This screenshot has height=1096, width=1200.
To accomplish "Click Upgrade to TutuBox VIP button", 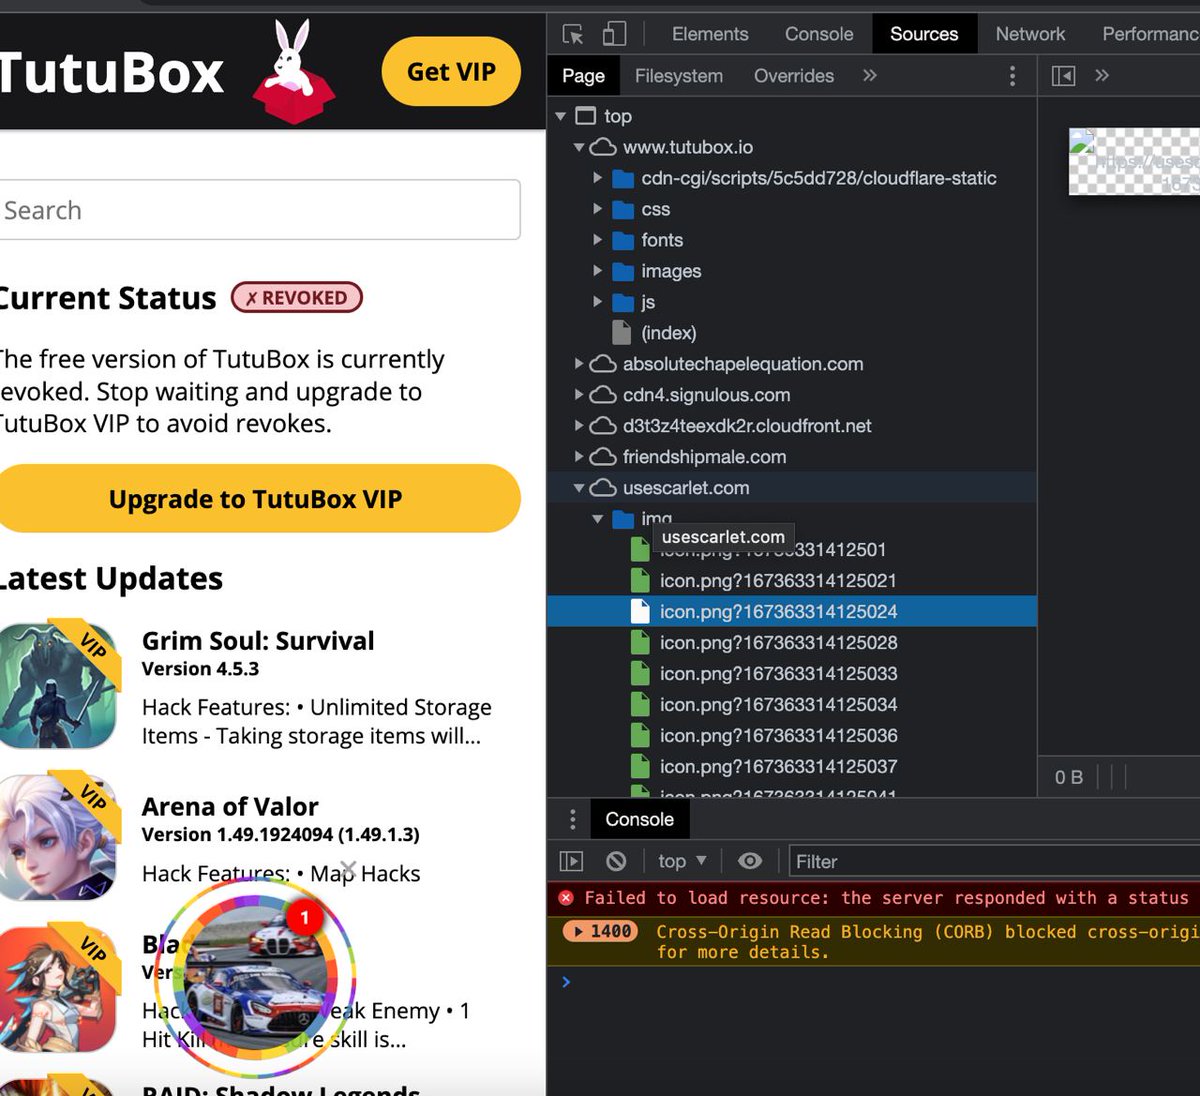I will [259, 499].
